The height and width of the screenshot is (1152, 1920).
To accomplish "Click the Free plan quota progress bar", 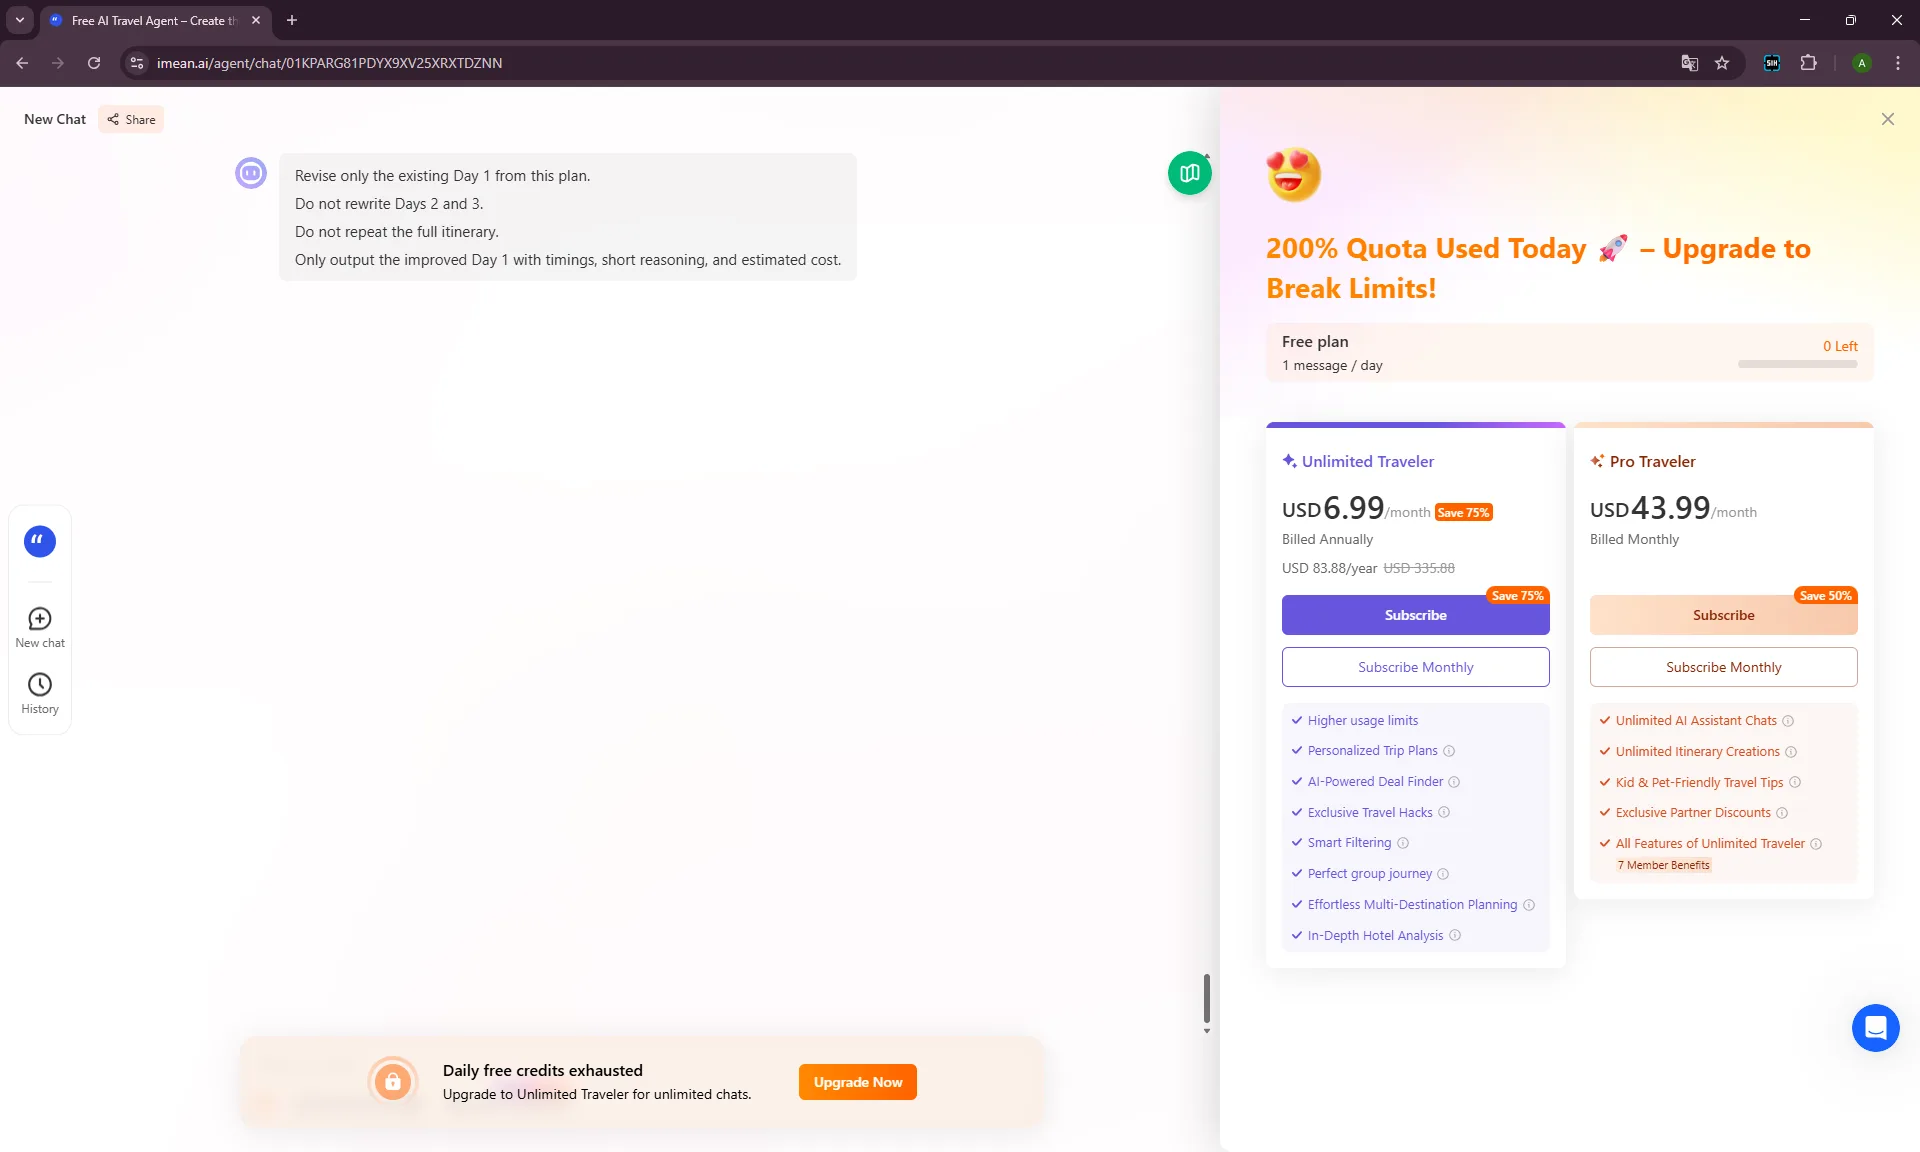I will (1797, 365).
